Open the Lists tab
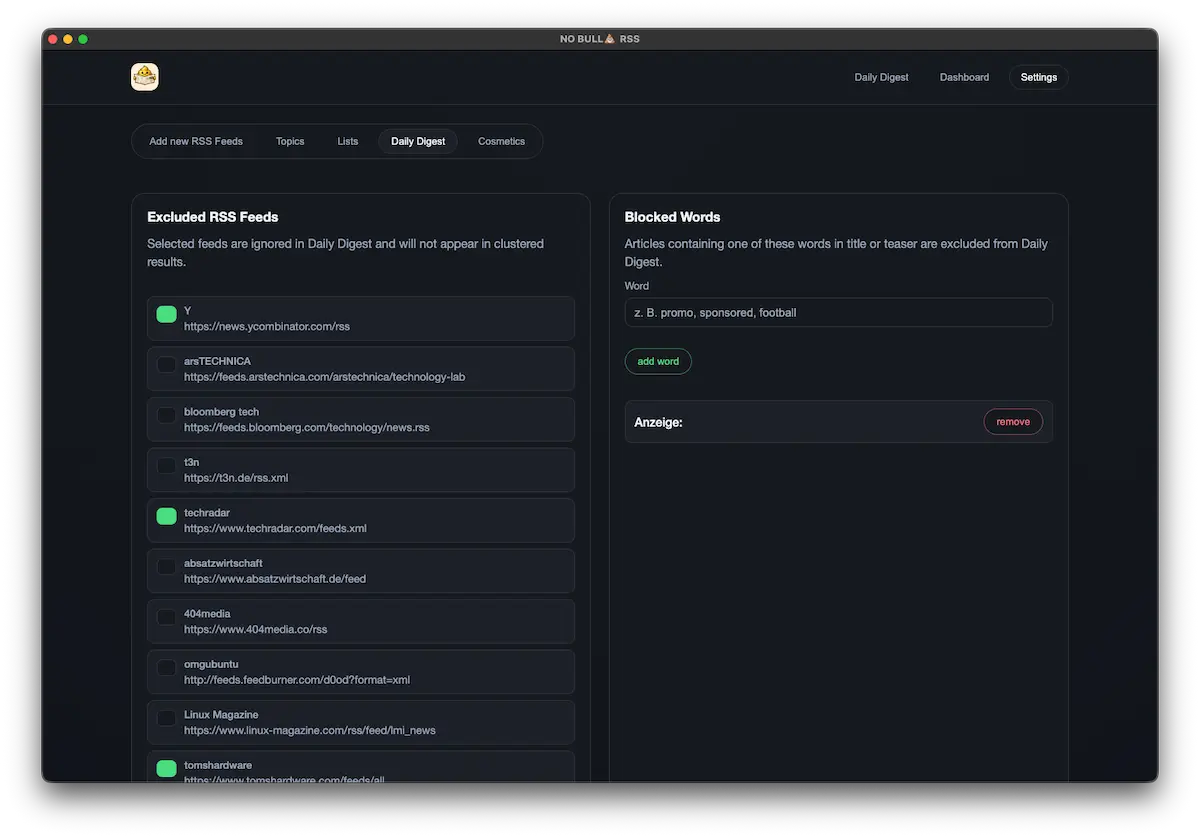 pos(347,141)
